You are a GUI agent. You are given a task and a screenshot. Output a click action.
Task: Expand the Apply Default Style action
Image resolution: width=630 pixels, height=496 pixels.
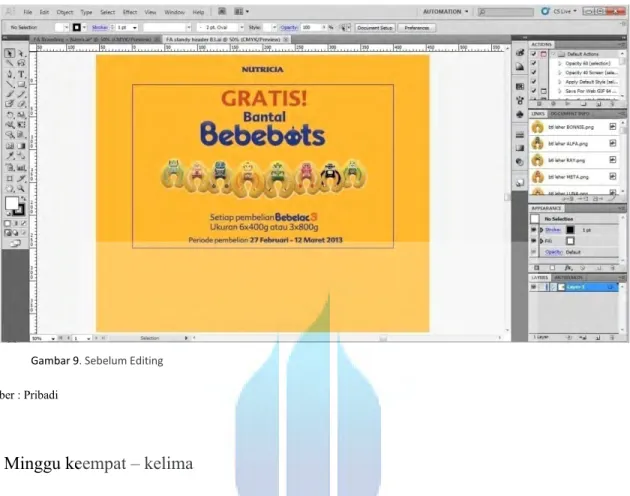560,82
